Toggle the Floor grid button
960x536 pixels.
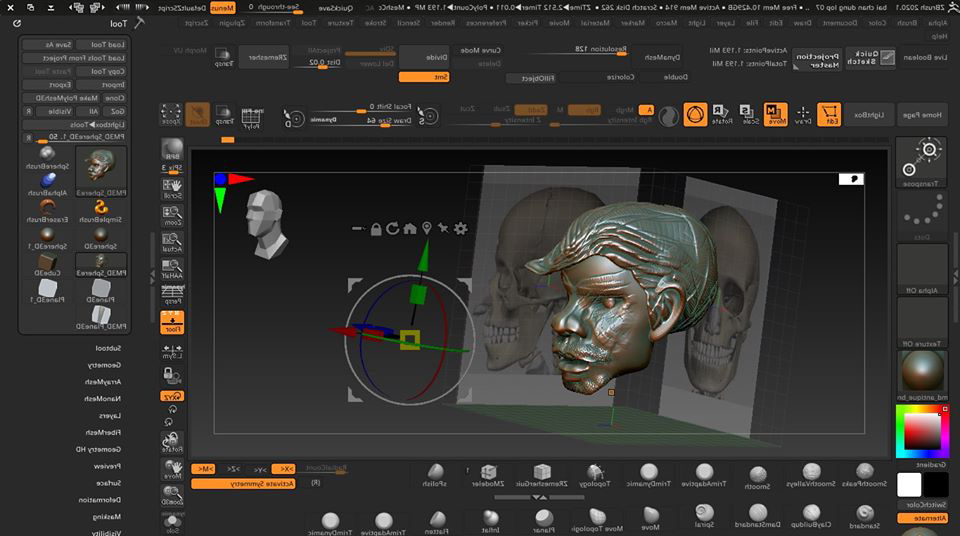tap(172, 323)
